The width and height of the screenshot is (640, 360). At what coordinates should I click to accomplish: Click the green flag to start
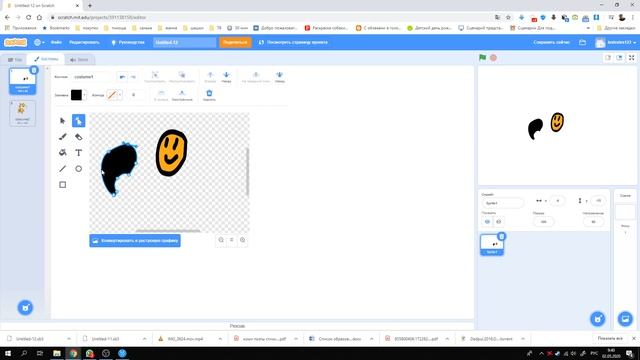pyautogui.click(x=482, y=58)
